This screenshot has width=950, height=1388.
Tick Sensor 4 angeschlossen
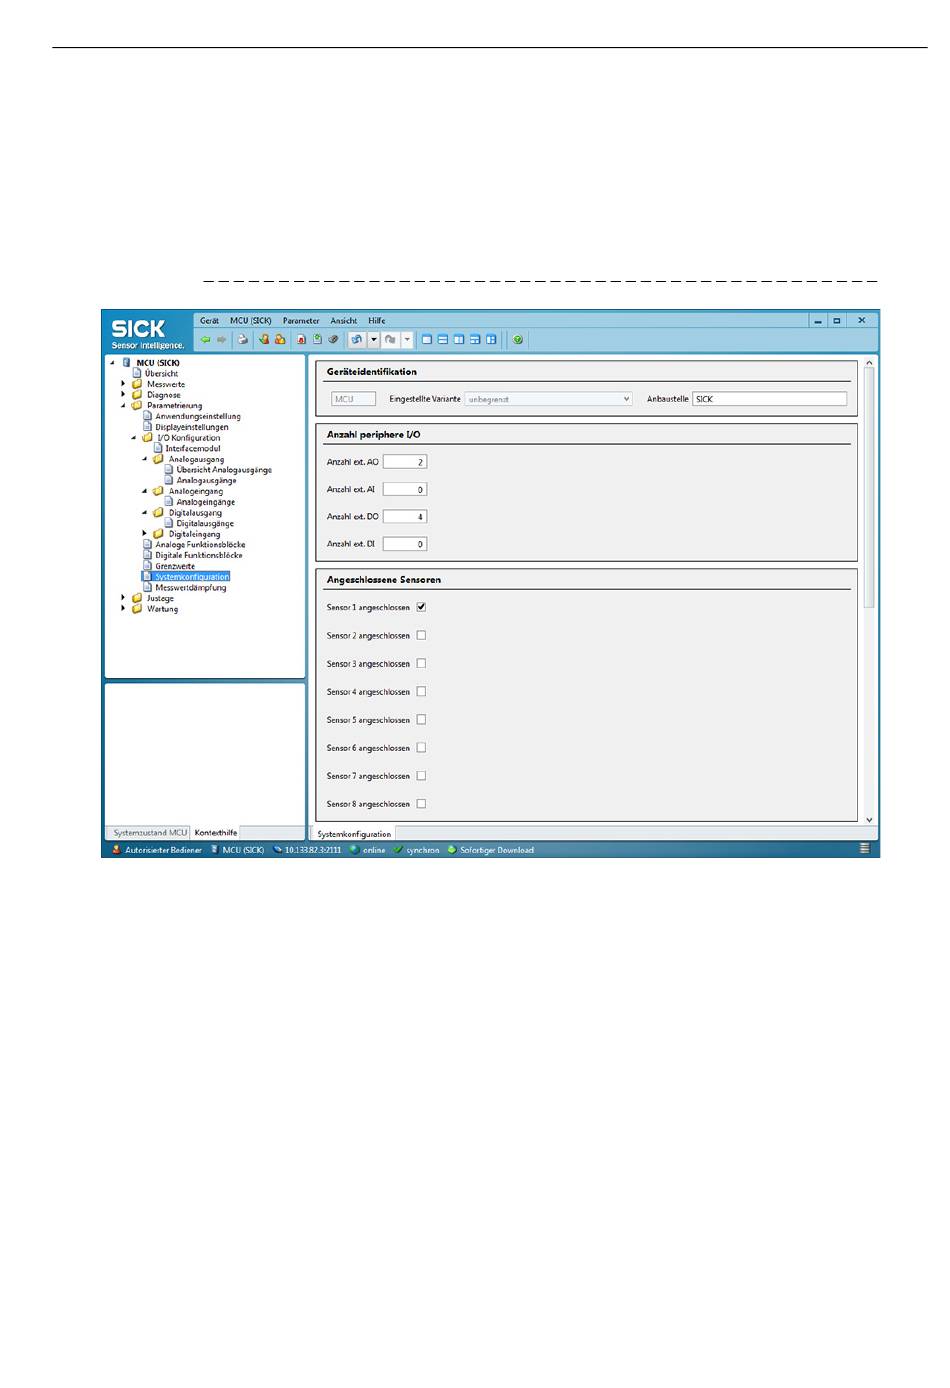[421, 691]
